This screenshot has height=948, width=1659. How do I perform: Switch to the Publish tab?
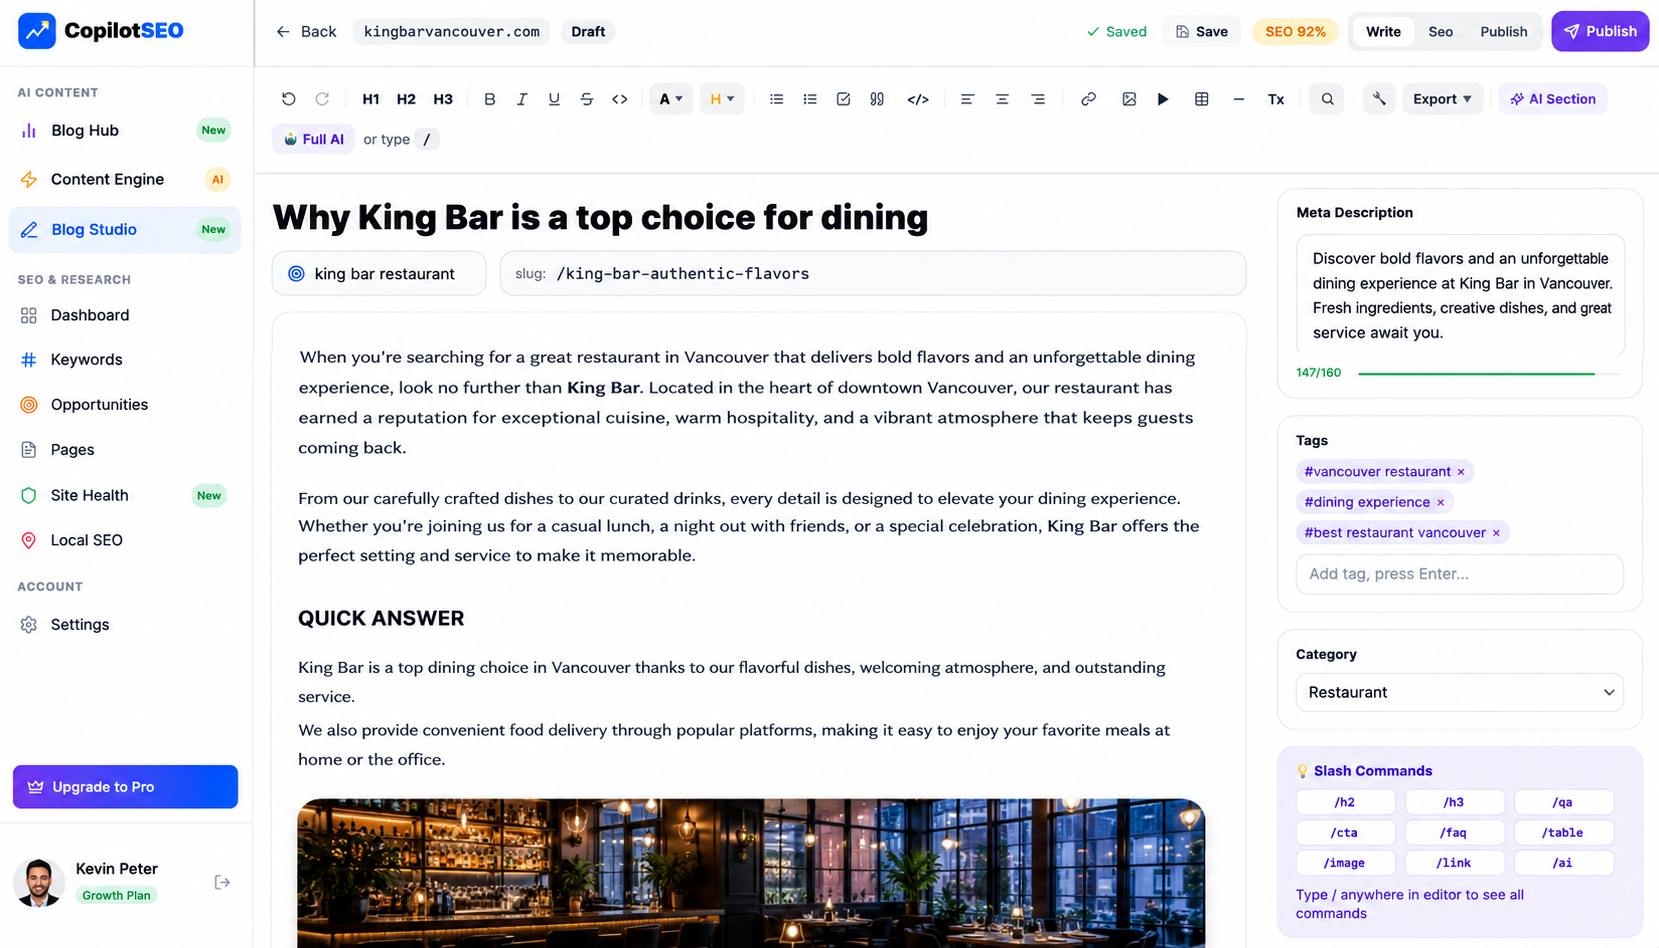click(1503, 31)
